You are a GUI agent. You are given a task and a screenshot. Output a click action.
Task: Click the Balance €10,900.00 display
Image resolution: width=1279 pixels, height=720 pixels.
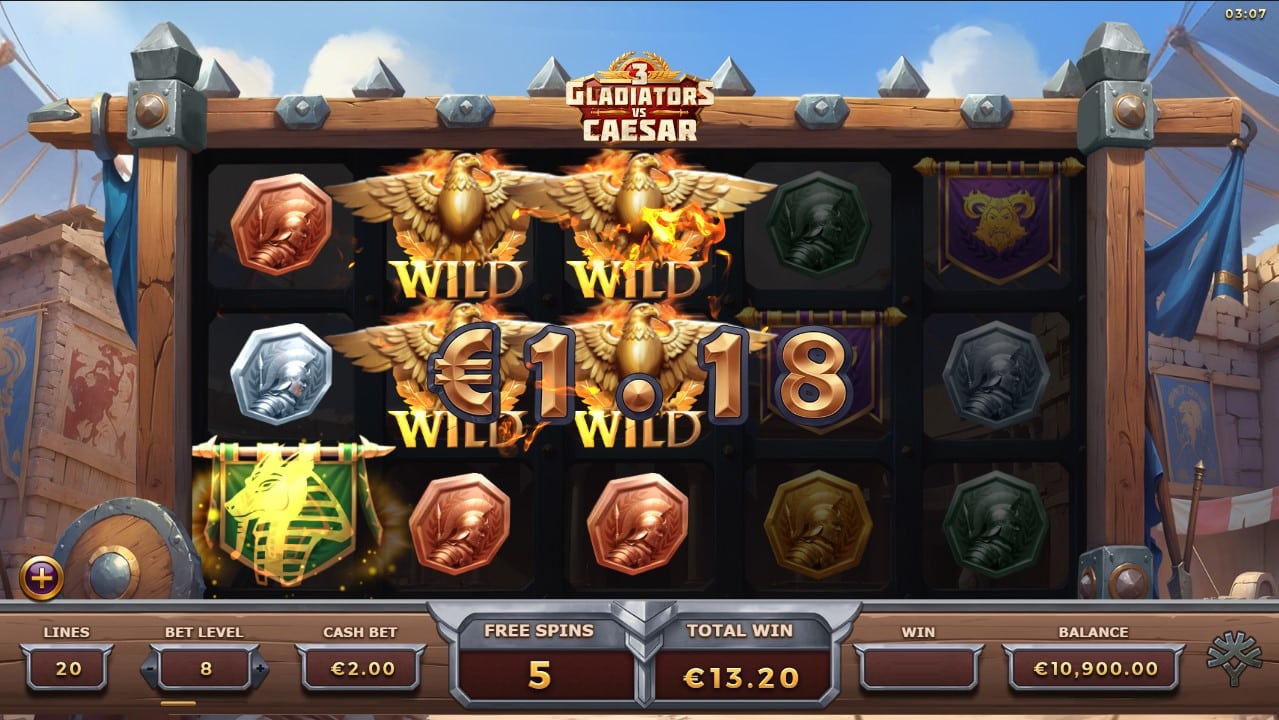pyautogui.click(x=1094, y=668)
